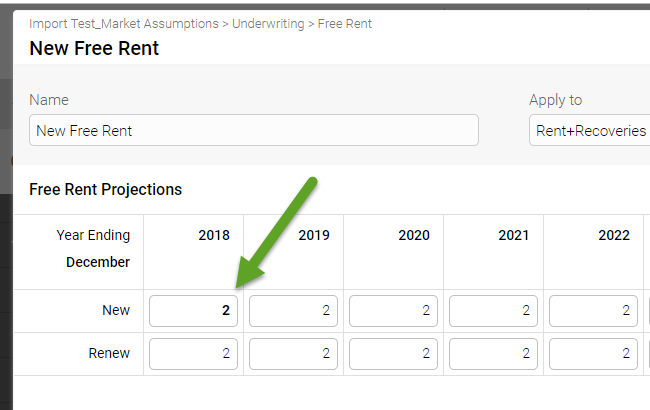Select the 2019 column header
This screenshot has width=650, height=410.
[x=314, y=235]
